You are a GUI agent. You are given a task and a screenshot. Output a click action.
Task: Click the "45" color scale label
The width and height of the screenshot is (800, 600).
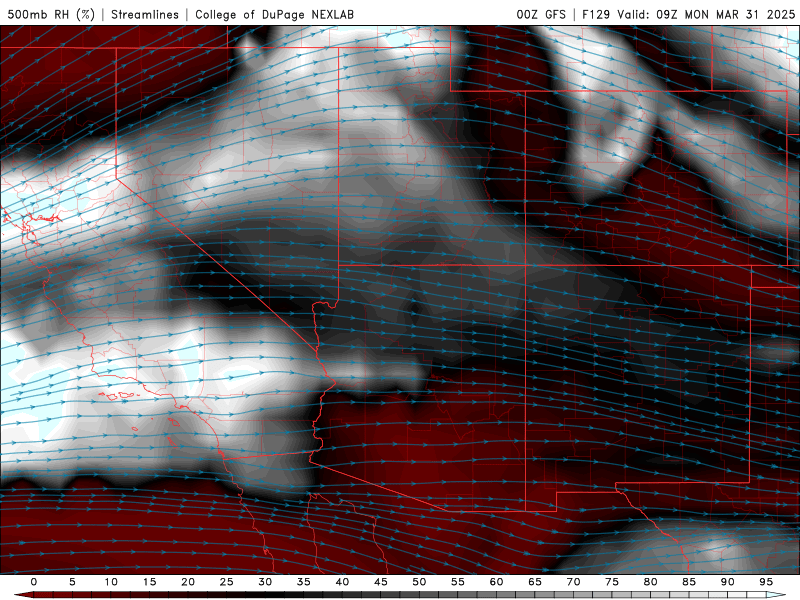[381, 582]
